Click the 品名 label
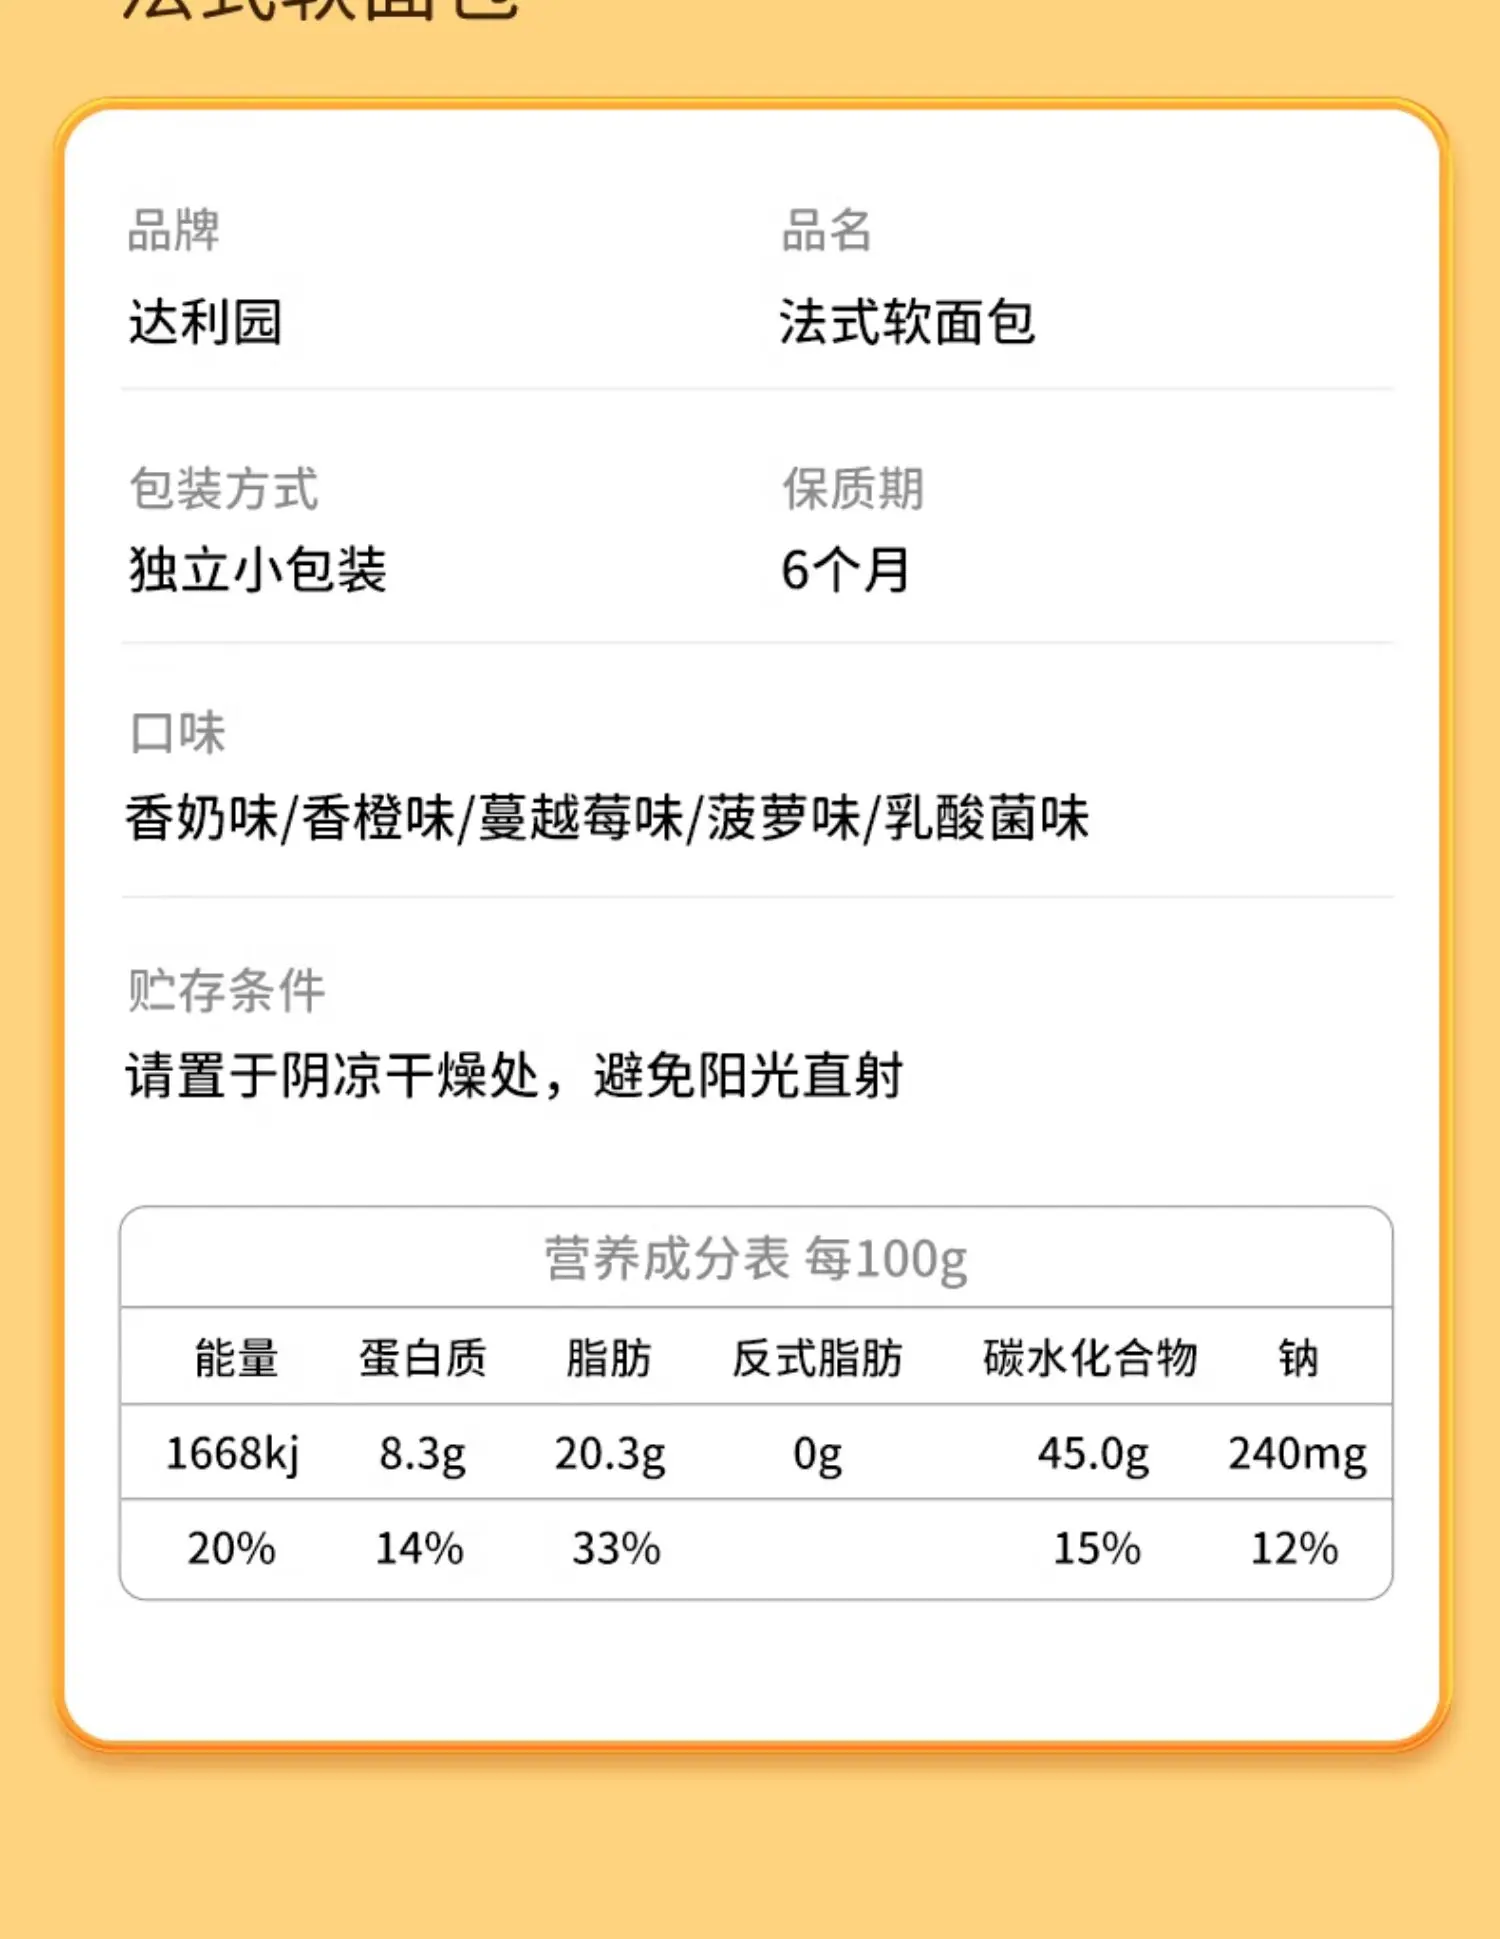This screenshot has width=1500, height=1939. pos(826,230)
